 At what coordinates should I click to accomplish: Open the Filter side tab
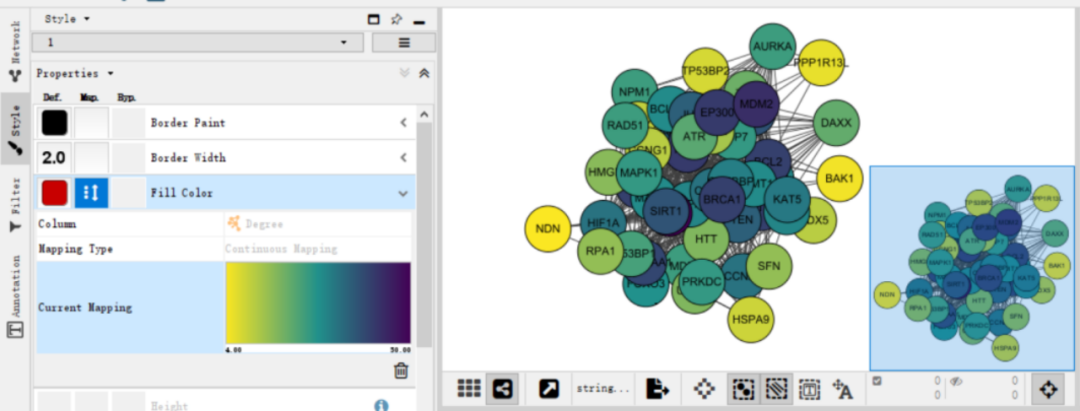15,205
